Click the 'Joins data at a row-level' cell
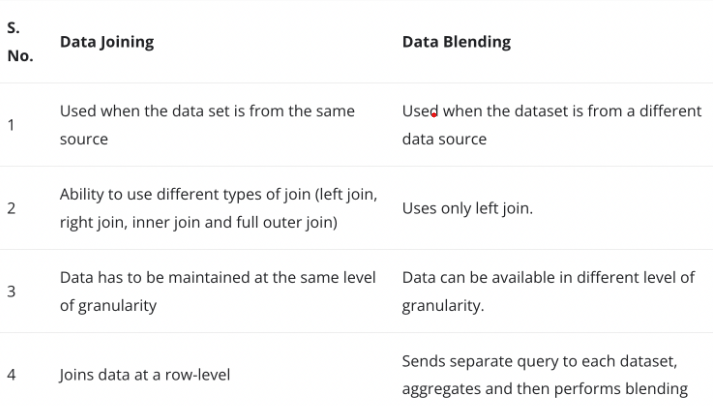 coord(144,375)
